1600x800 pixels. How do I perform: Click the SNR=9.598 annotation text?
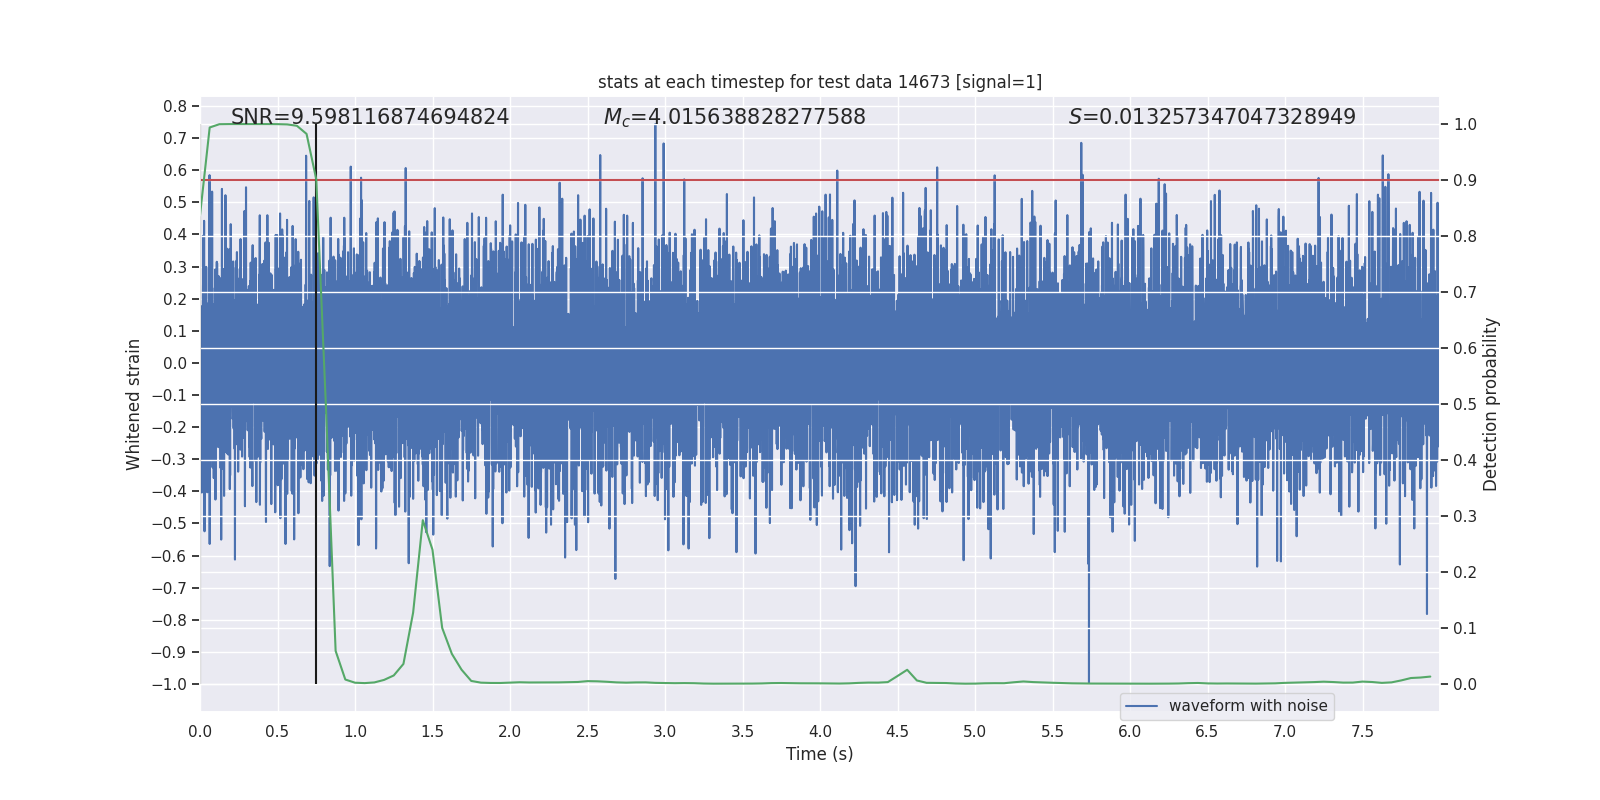370,117
